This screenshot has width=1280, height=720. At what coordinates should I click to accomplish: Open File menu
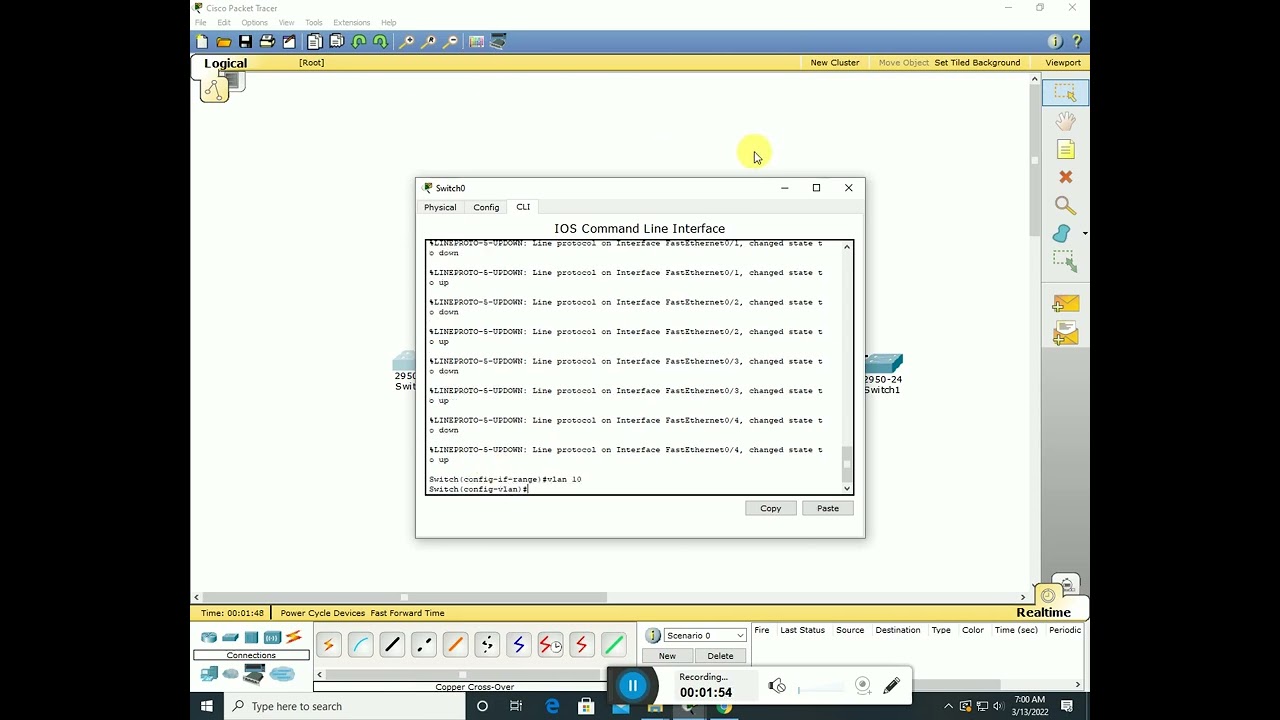(200, 22)
